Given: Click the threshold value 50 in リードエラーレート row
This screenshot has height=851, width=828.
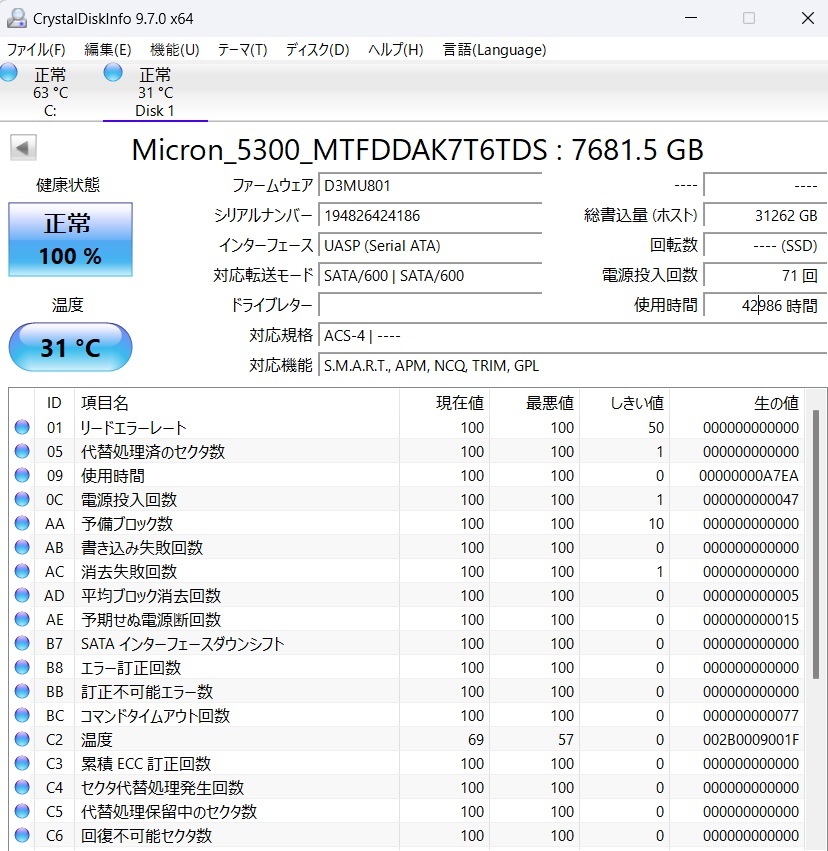Looking at the screenshot, I should pyautogui.click(x=656, y=427).
